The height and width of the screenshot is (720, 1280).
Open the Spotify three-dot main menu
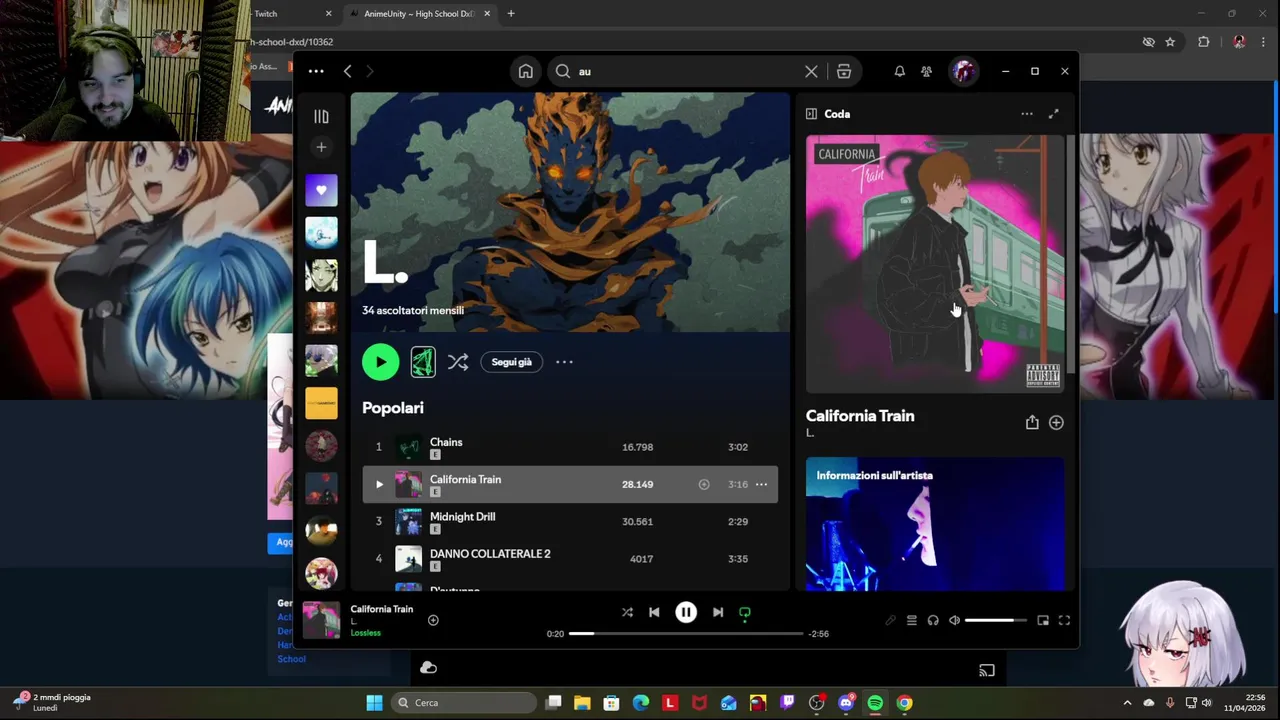coord(316,71)
